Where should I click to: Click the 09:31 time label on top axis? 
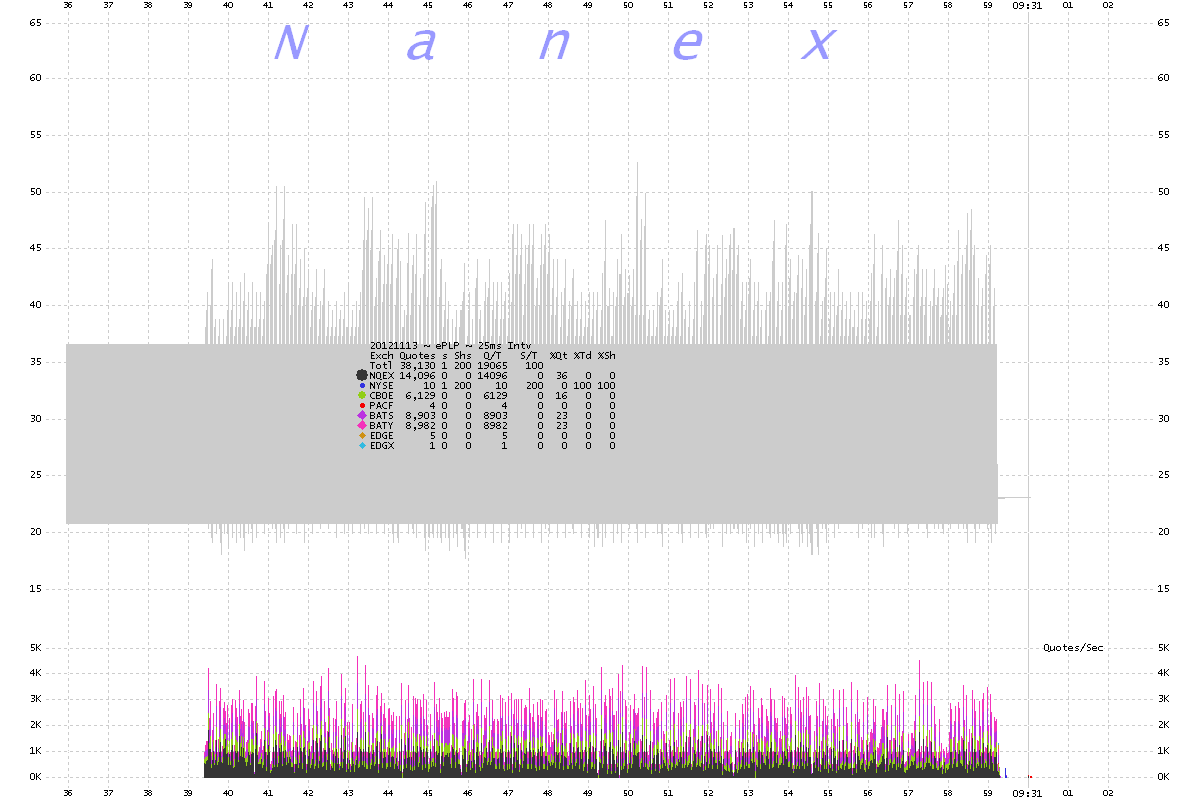1027,5
